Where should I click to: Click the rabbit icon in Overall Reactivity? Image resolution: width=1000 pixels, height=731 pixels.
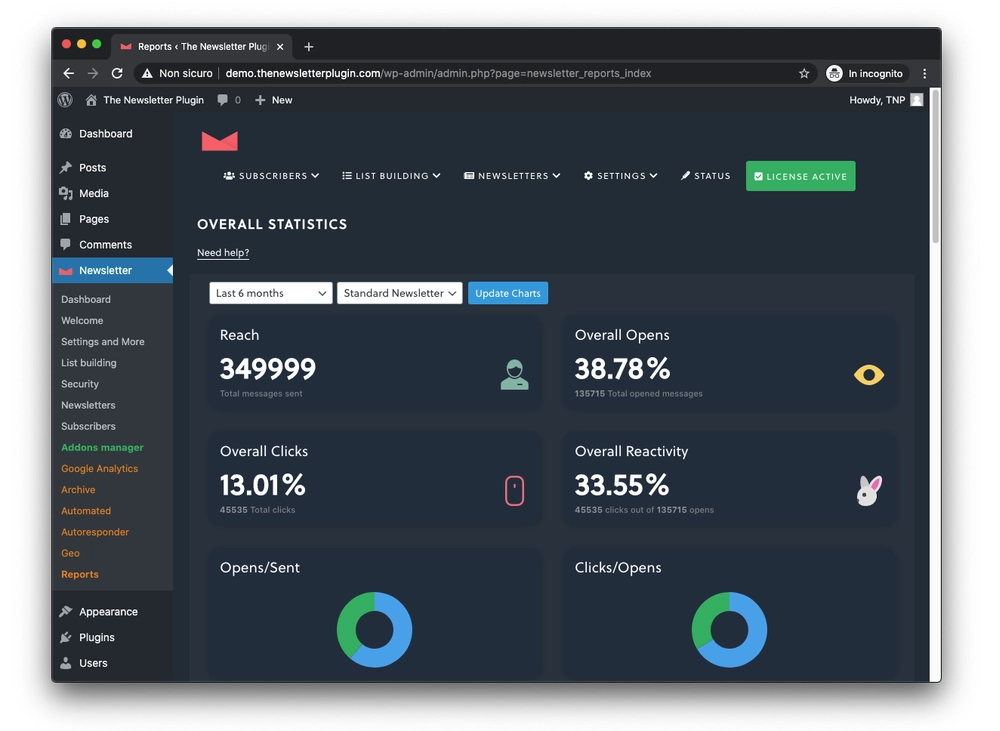coord(868,490)
